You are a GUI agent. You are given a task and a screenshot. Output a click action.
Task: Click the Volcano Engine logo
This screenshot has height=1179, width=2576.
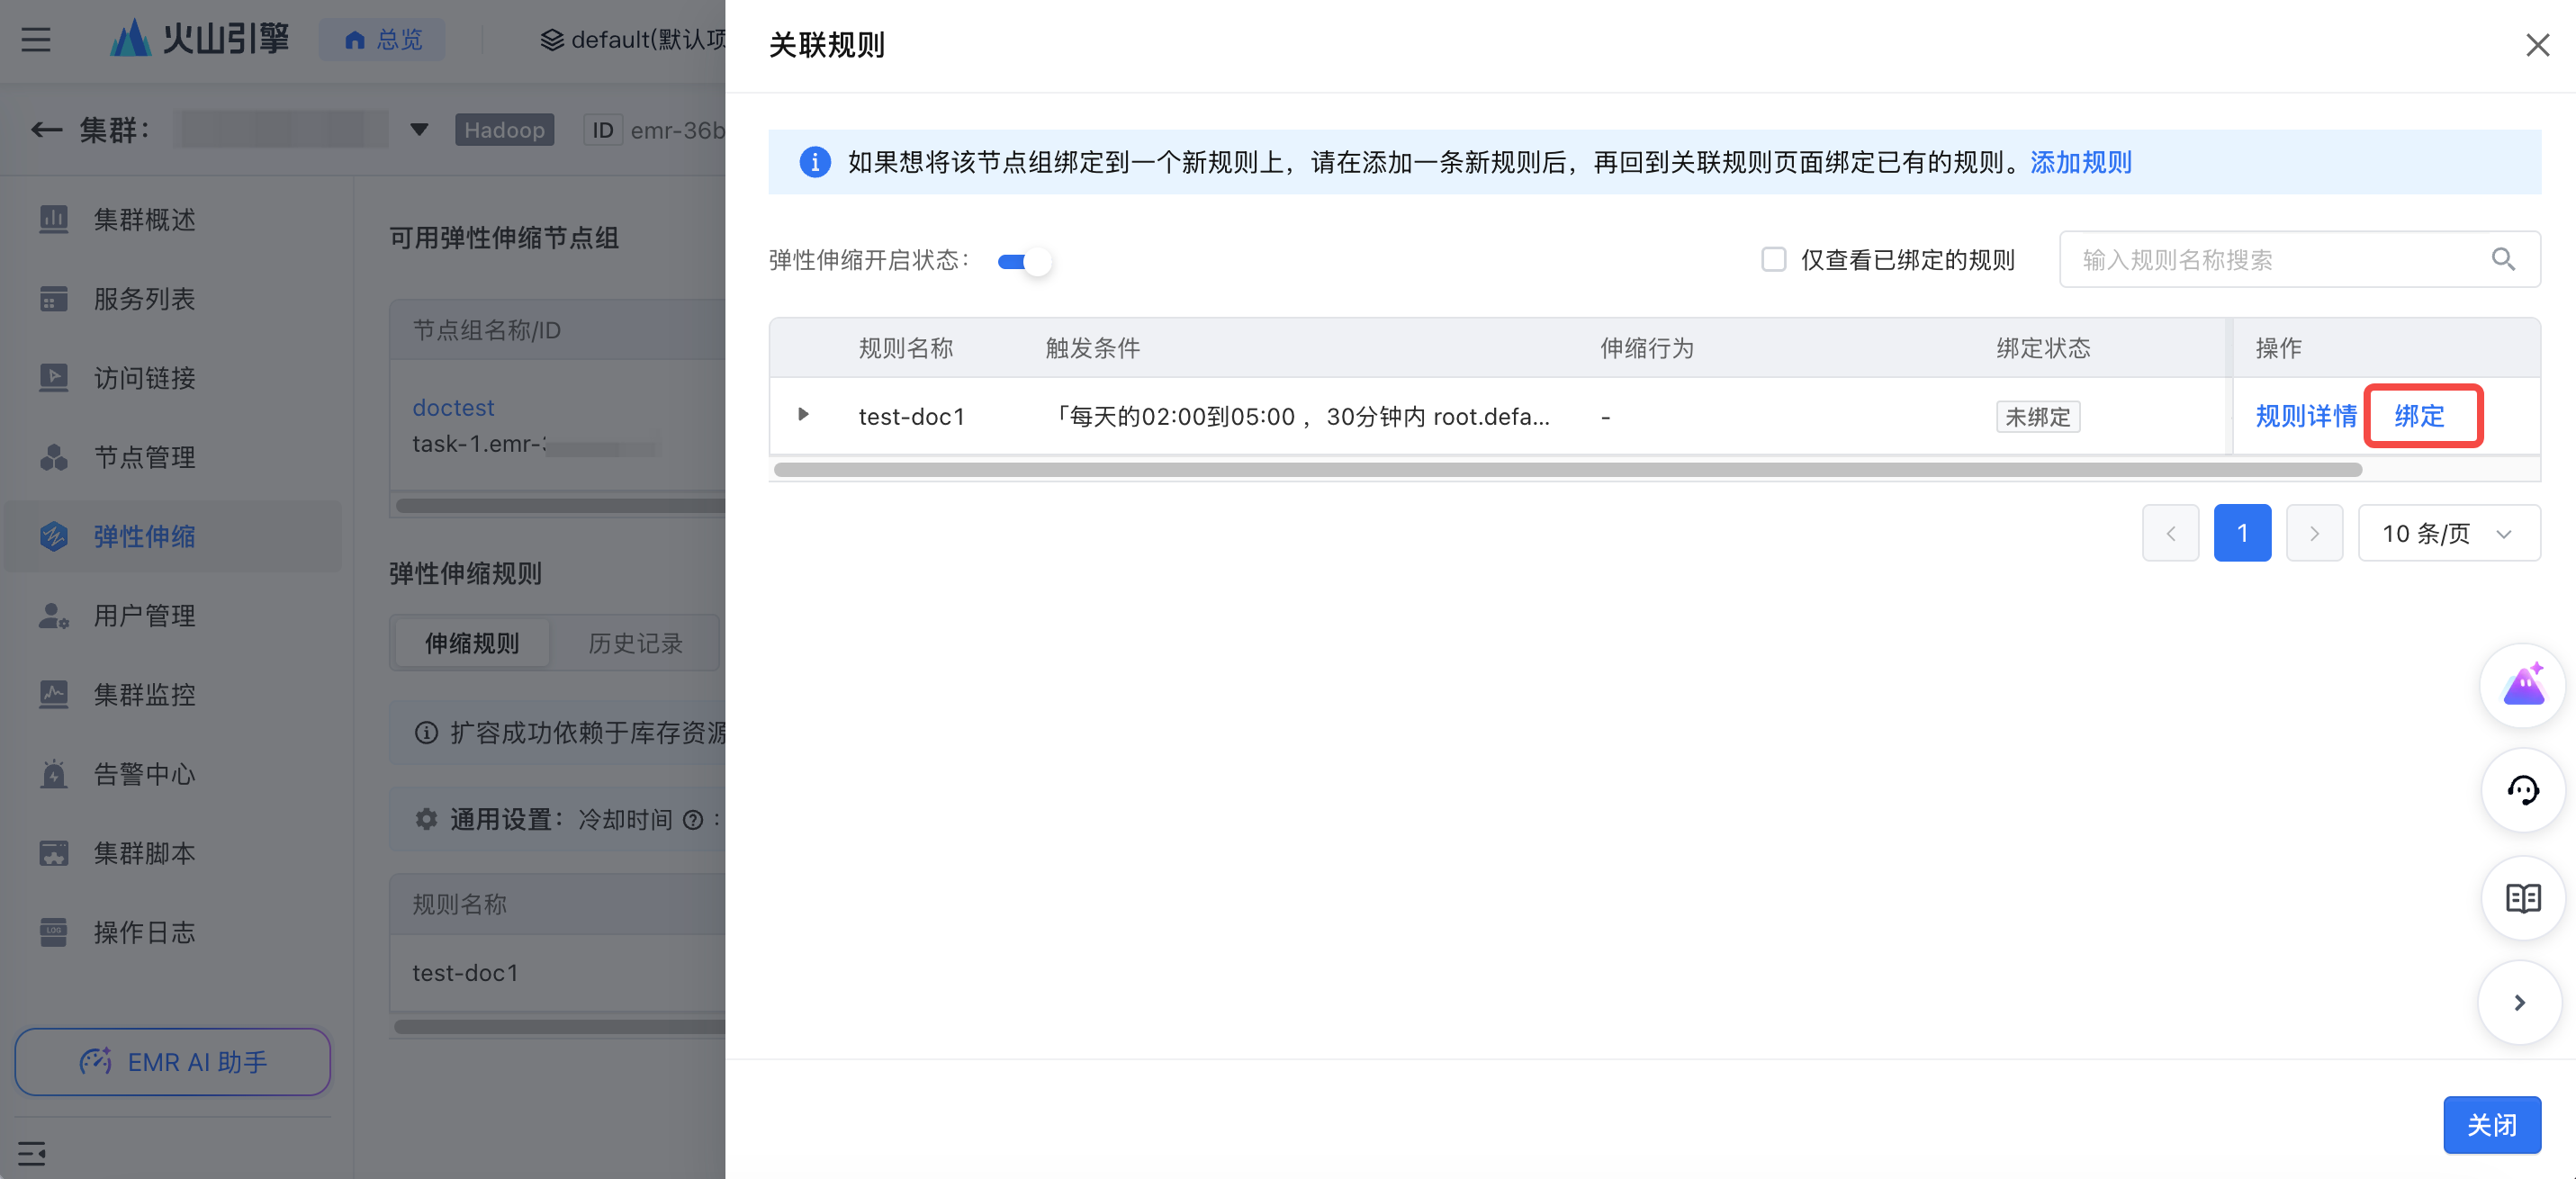point(200,39)
